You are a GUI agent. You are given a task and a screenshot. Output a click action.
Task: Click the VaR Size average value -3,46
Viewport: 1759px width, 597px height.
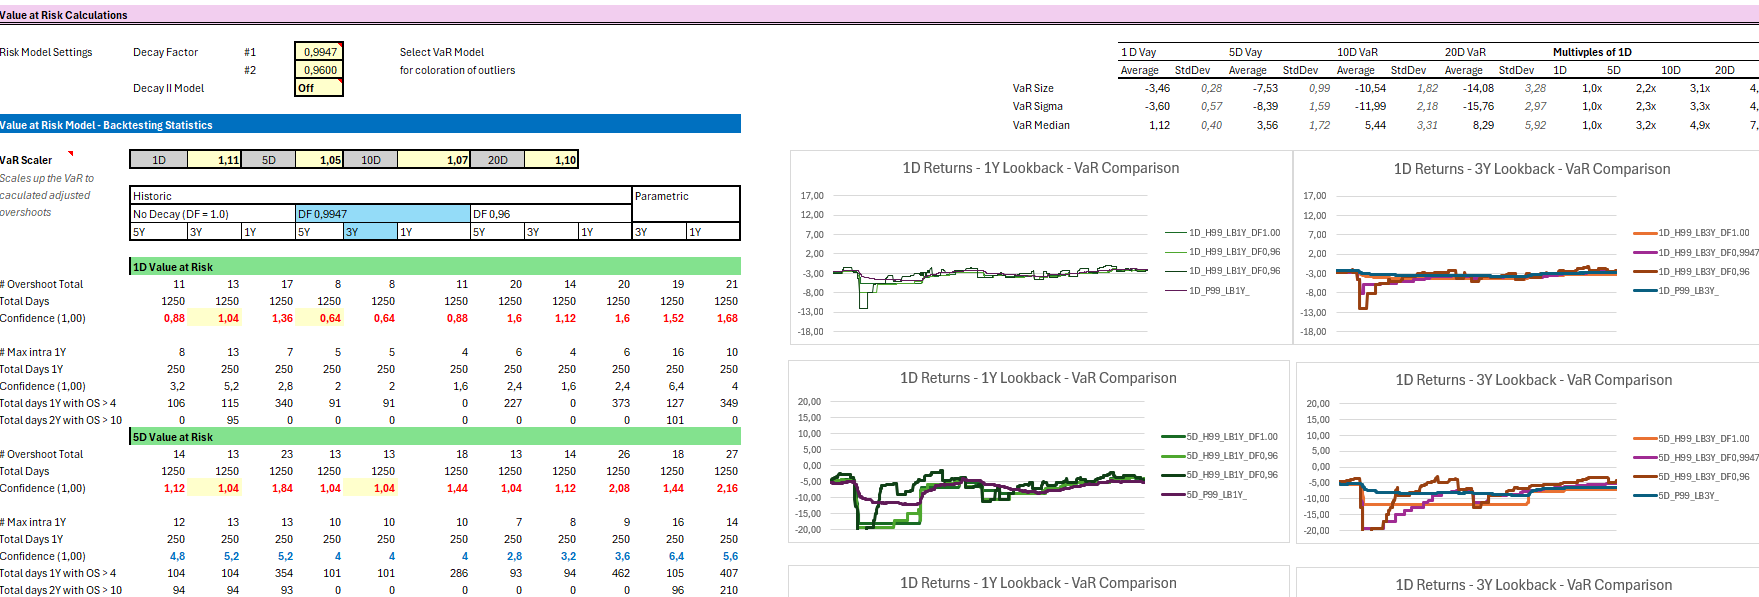click(x=1157, y=88)
